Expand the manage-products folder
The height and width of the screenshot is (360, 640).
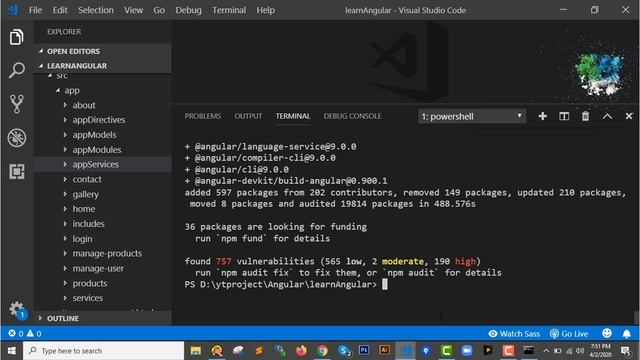click(102, 253)
